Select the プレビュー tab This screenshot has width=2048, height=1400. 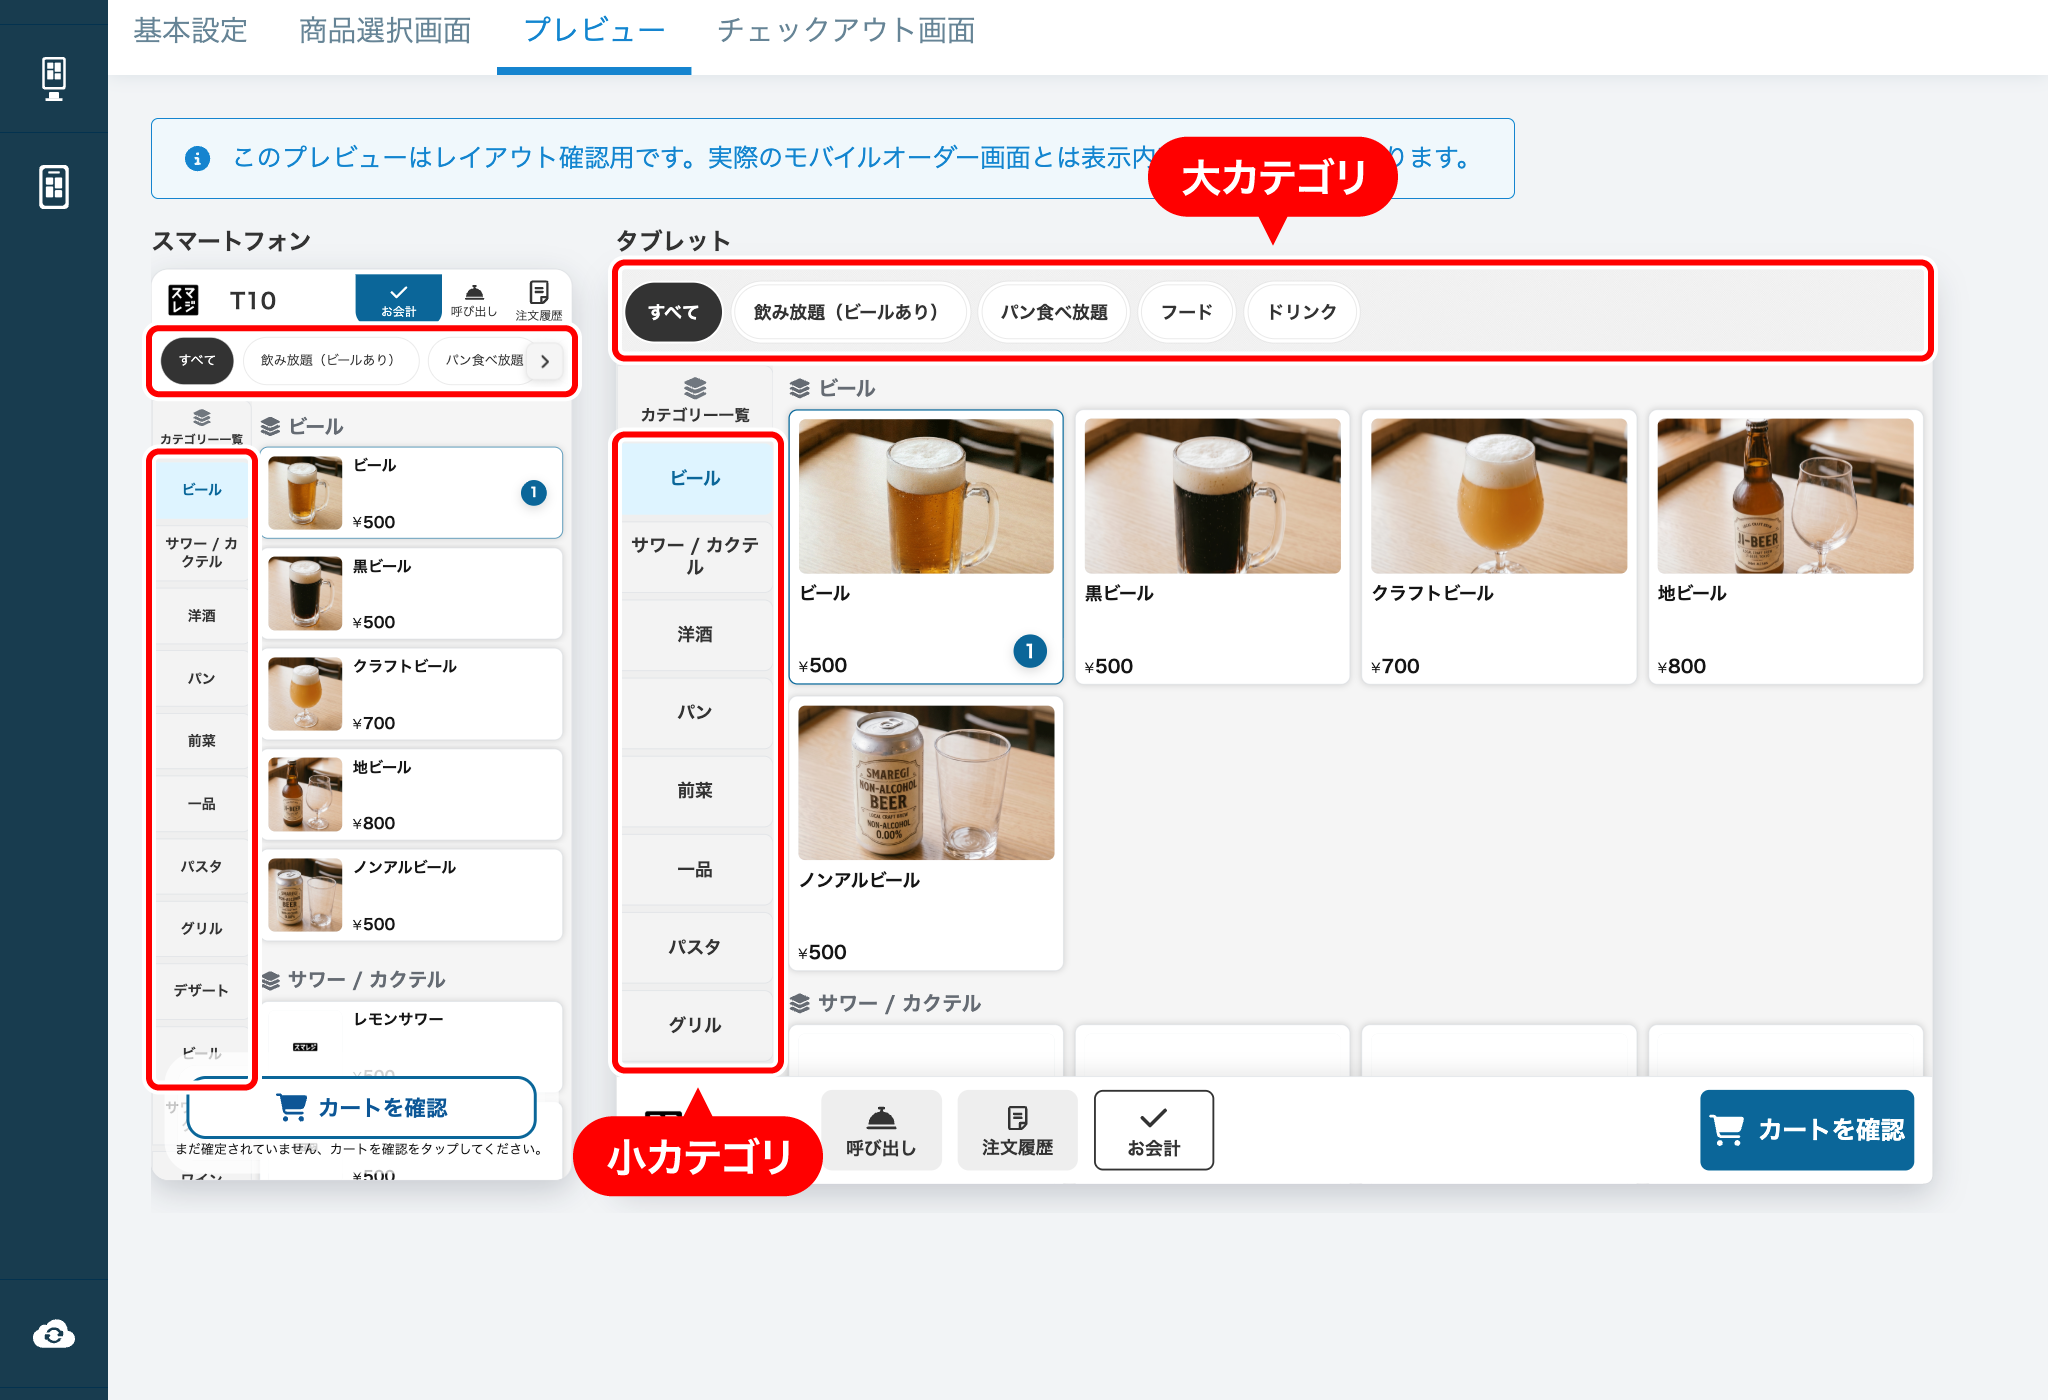tap(594, 30)
